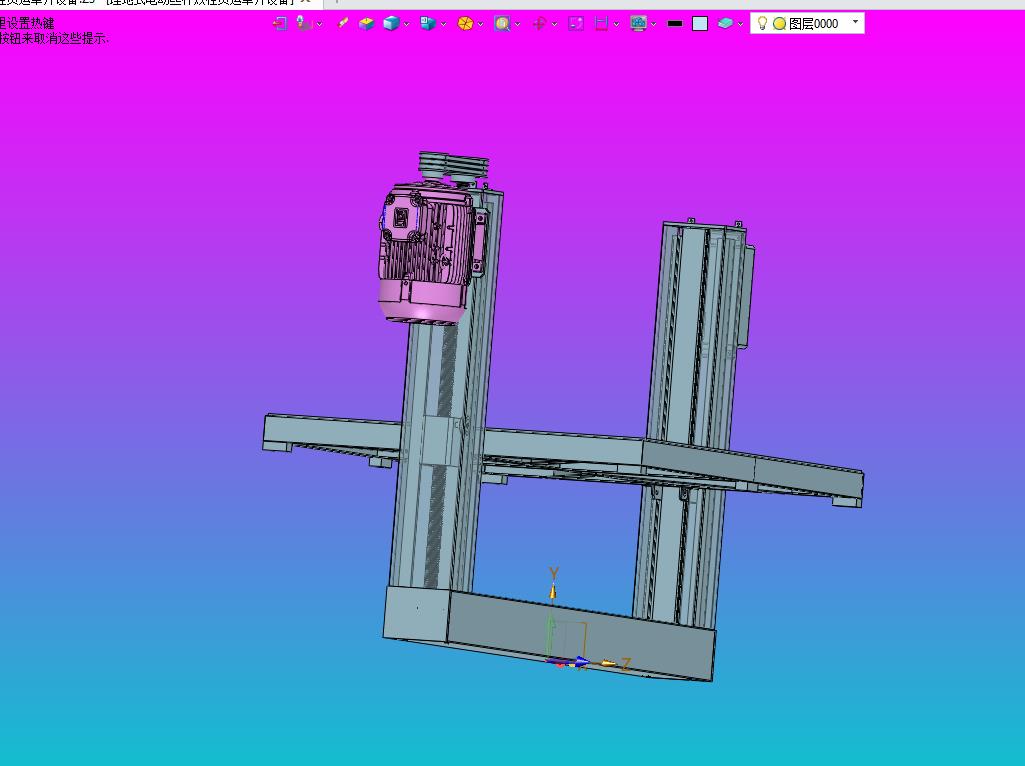Open the rotate axes dropdown arrow
The image size is (1025, 766).
click(x=555, y=24)
